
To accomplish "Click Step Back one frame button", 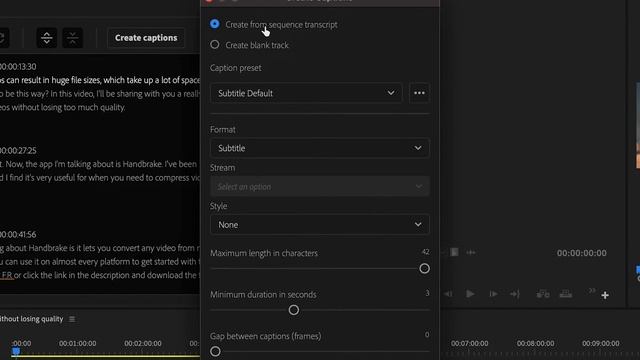I will pos(448,294).
